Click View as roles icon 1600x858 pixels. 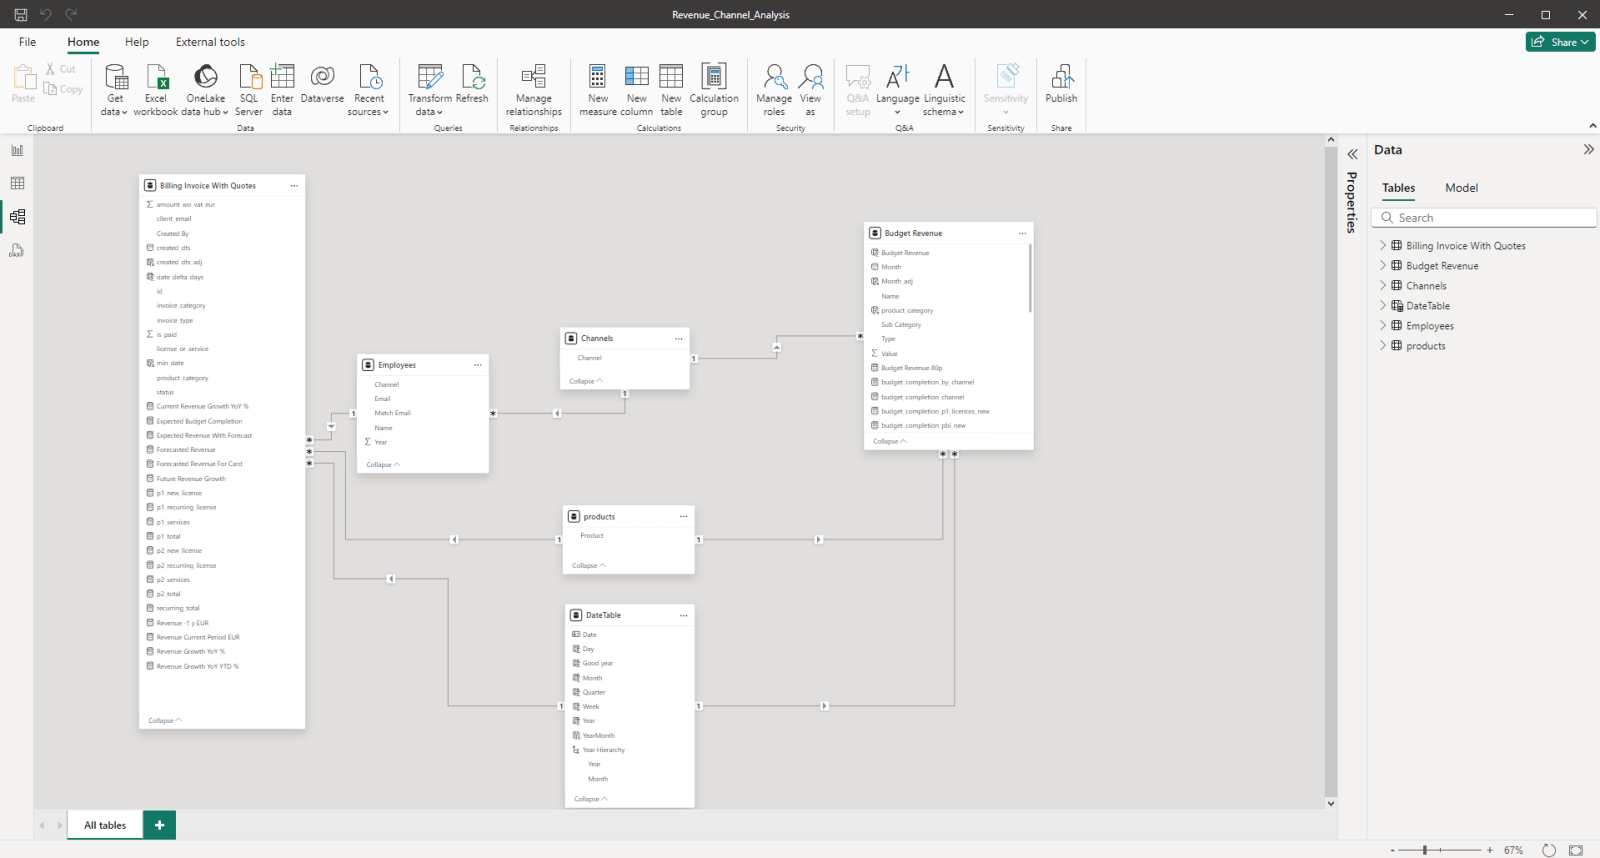(811, 76)
